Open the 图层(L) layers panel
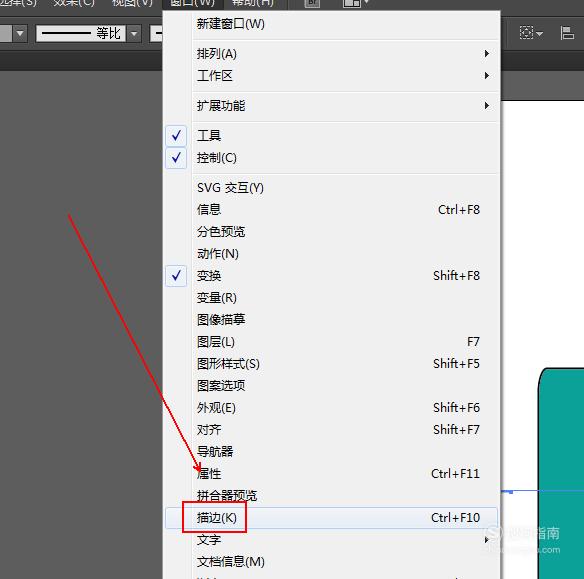 331,341
